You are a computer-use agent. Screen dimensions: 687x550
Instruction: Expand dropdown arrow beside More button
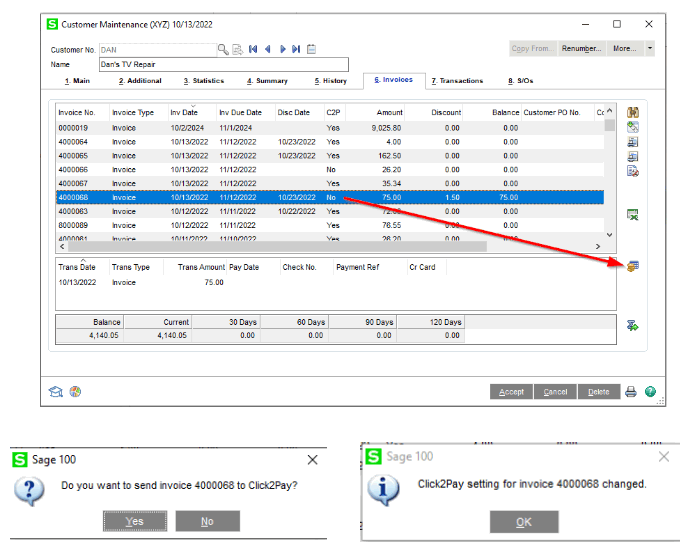click(650, 48)
